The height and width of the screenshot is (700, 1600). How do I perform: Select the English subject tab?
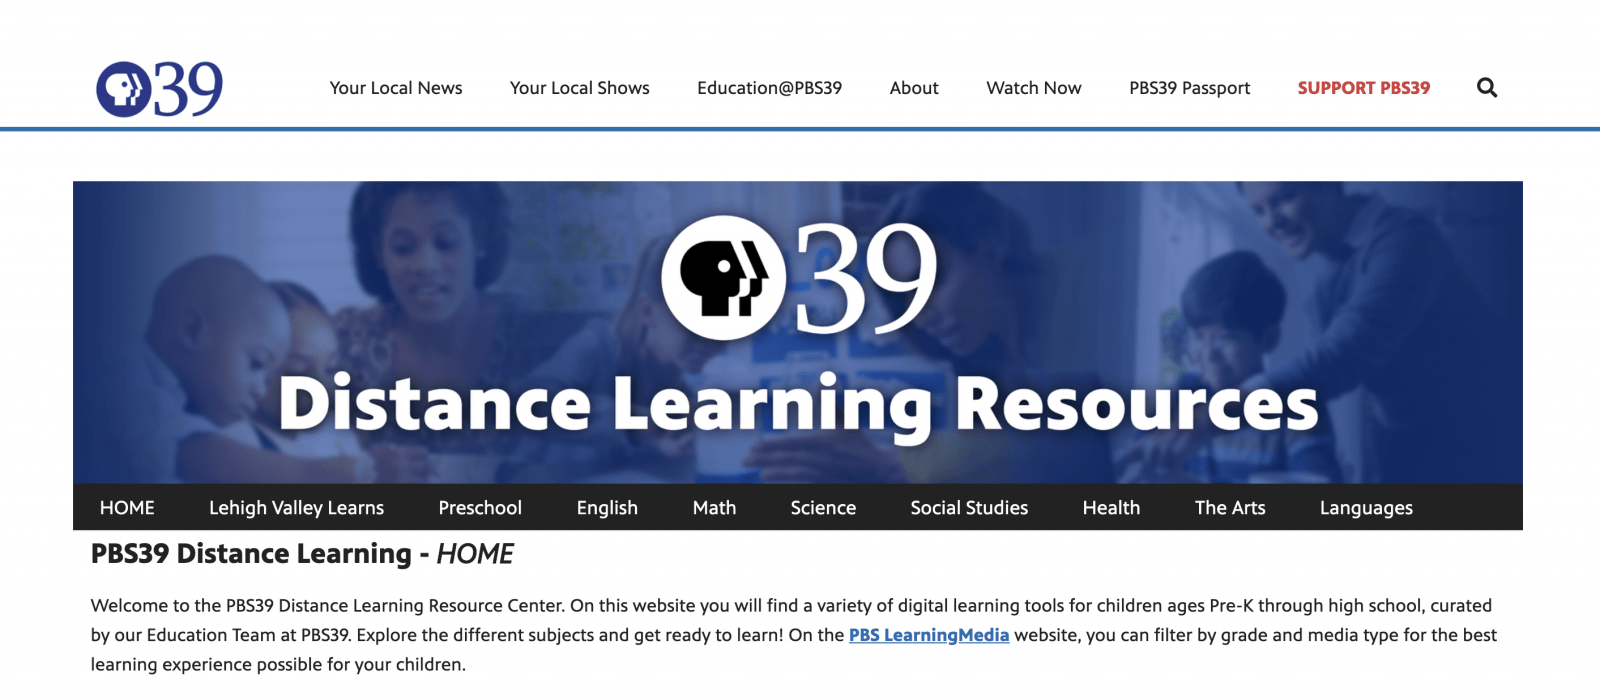pos(607,508)
